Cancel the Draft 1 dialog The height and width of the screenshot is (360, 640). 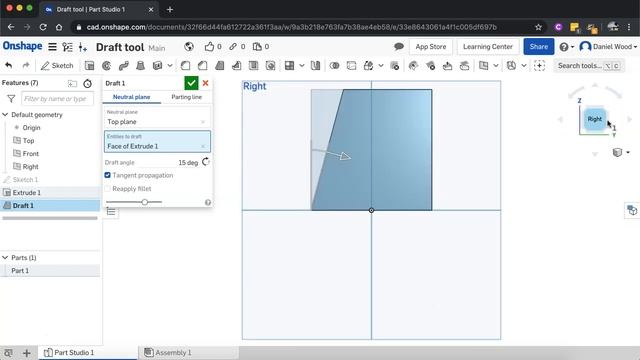[x=205, y=83]
